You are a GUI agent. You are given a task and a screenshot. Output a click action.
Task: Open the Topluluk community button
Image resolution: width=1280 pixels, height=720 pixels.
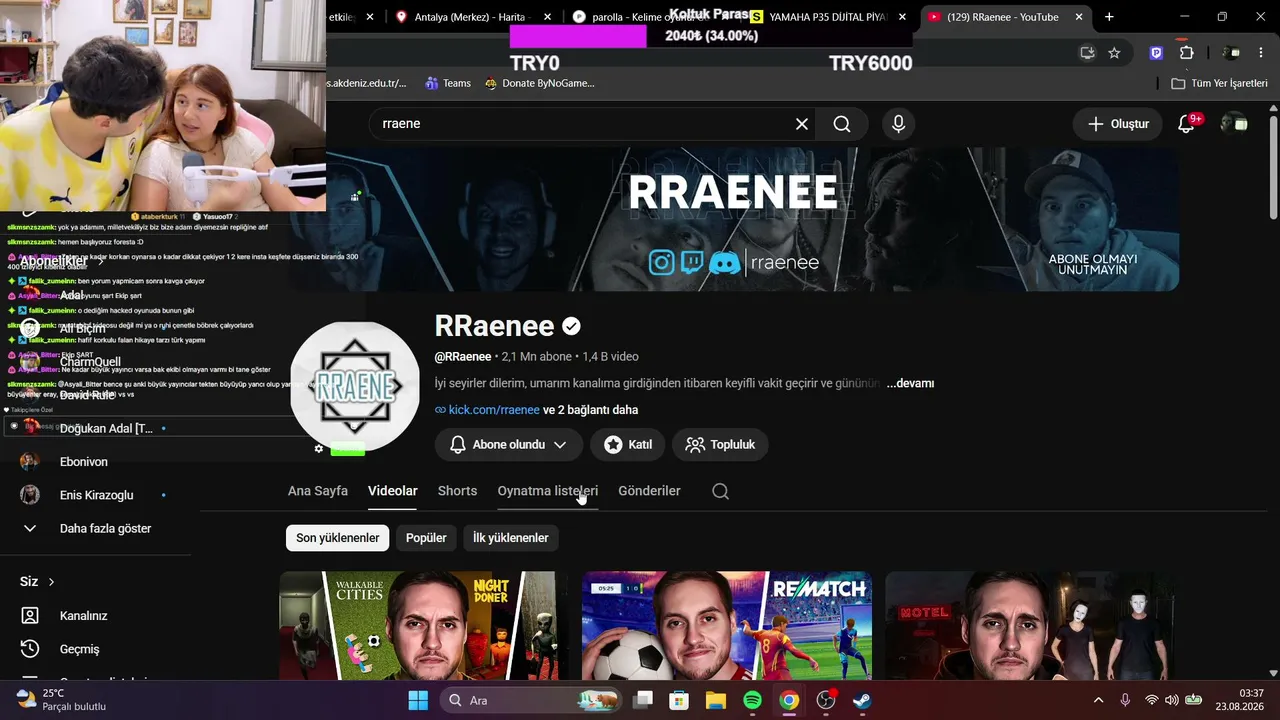[720, 444]
